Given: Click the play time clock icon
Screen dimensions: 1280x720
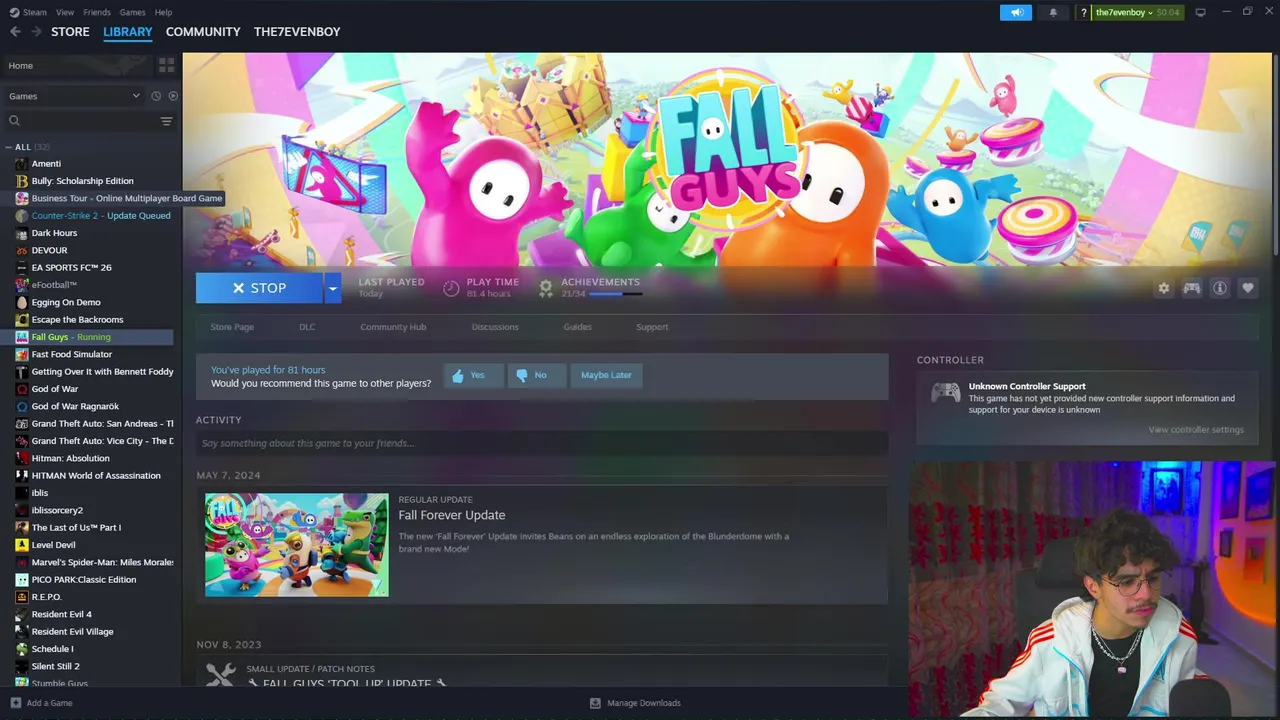Looking at the screenshot, I should pyautogui.click(x=451, y=288).
